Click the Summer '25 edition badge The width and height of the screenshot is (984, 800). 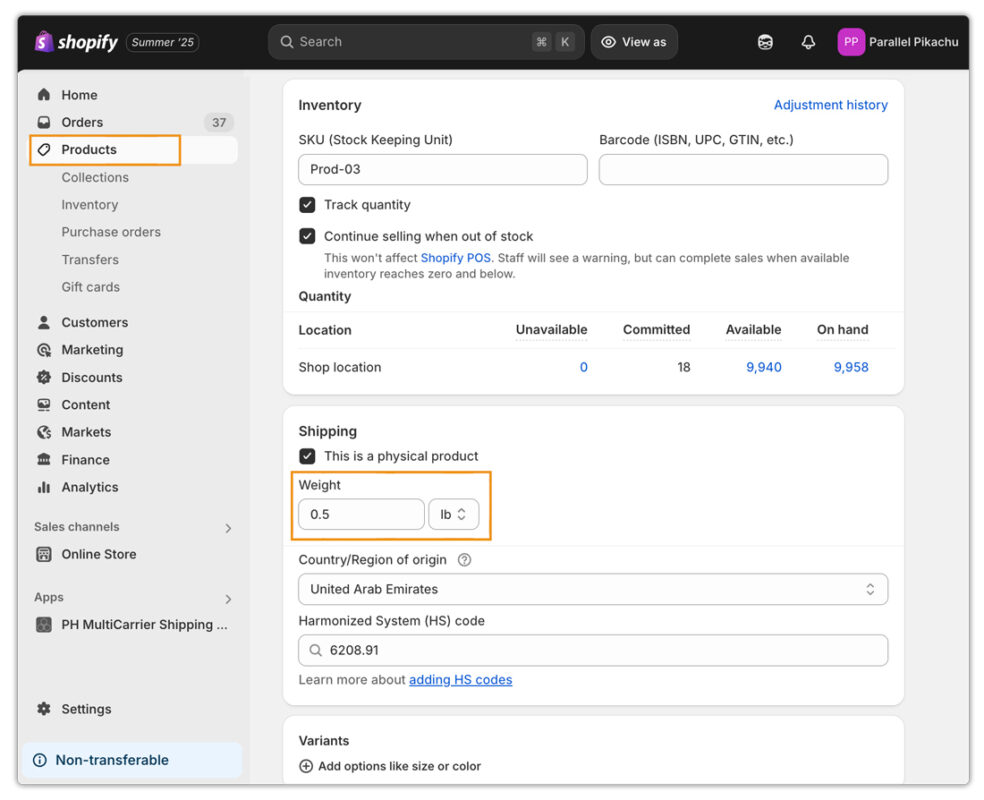163,42
